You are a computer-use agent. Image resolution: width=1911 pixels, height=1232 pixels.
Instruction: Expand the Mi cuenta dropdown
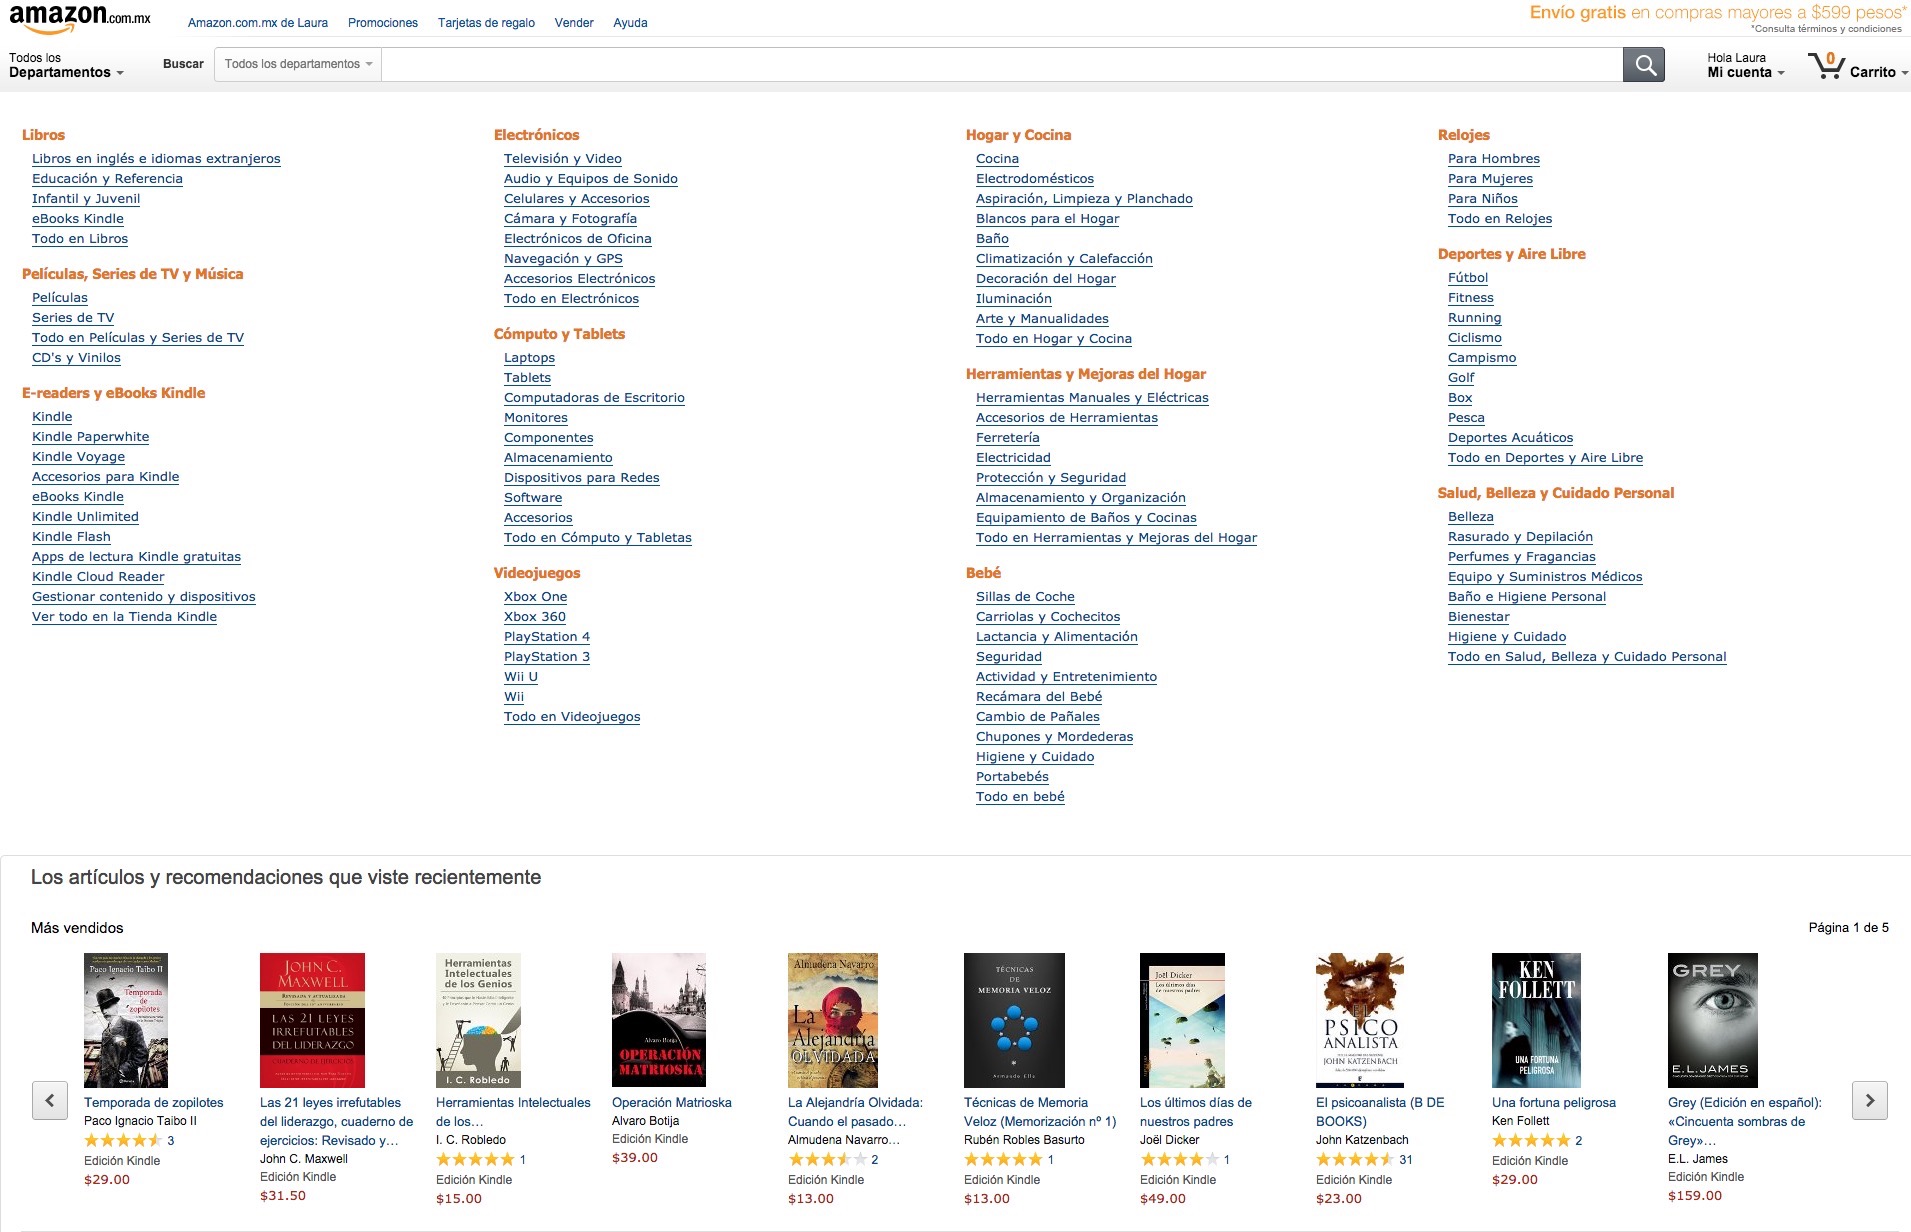1745,66
